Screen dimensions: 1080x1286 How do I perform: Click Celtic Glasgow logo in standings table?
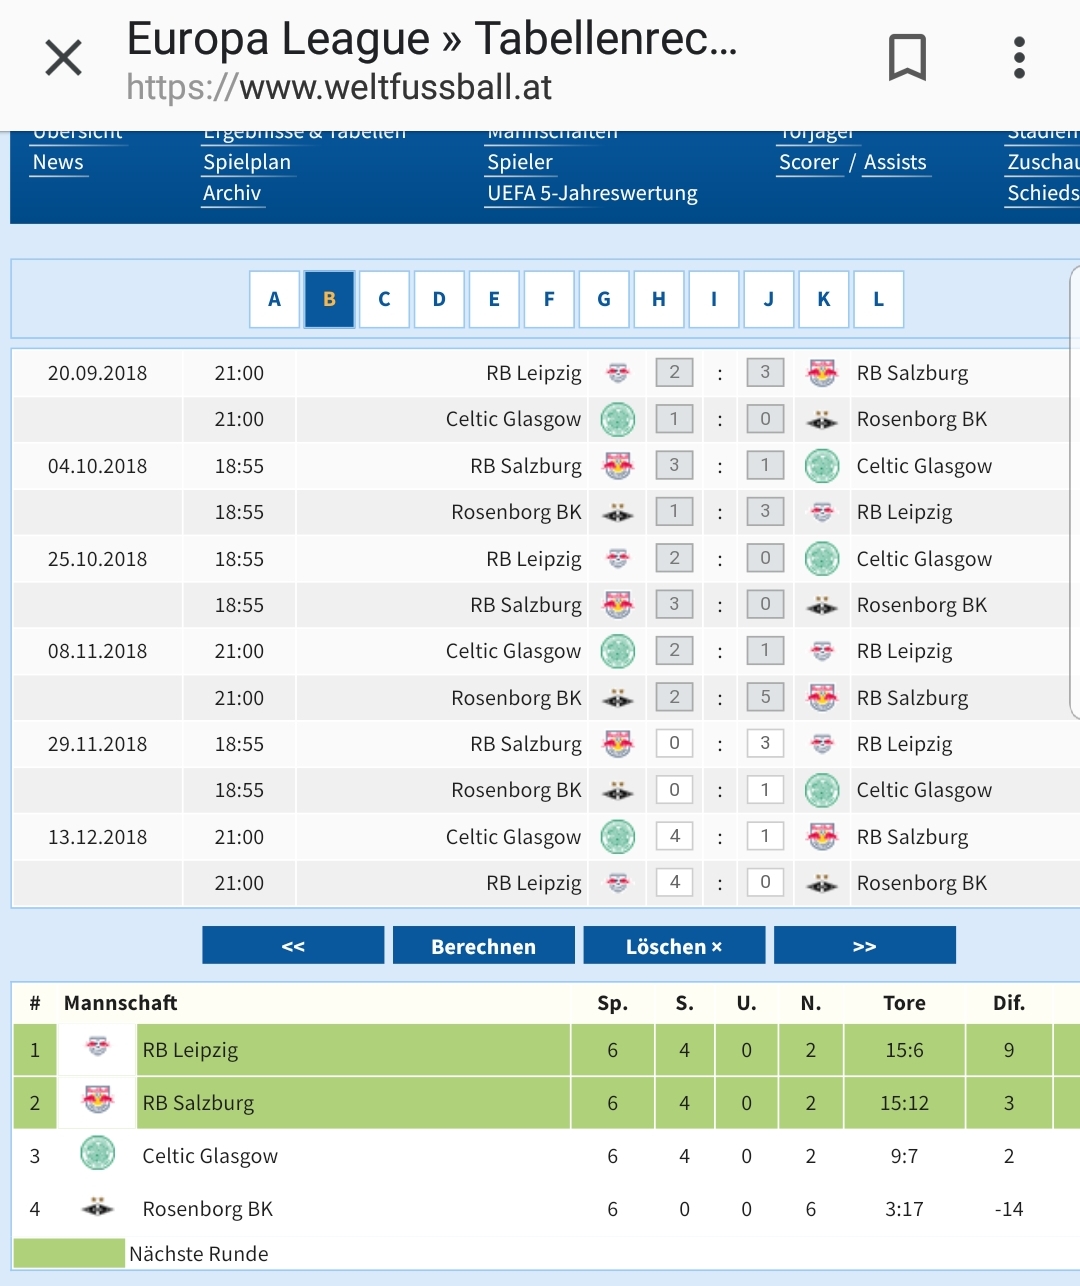[97, 1153]
